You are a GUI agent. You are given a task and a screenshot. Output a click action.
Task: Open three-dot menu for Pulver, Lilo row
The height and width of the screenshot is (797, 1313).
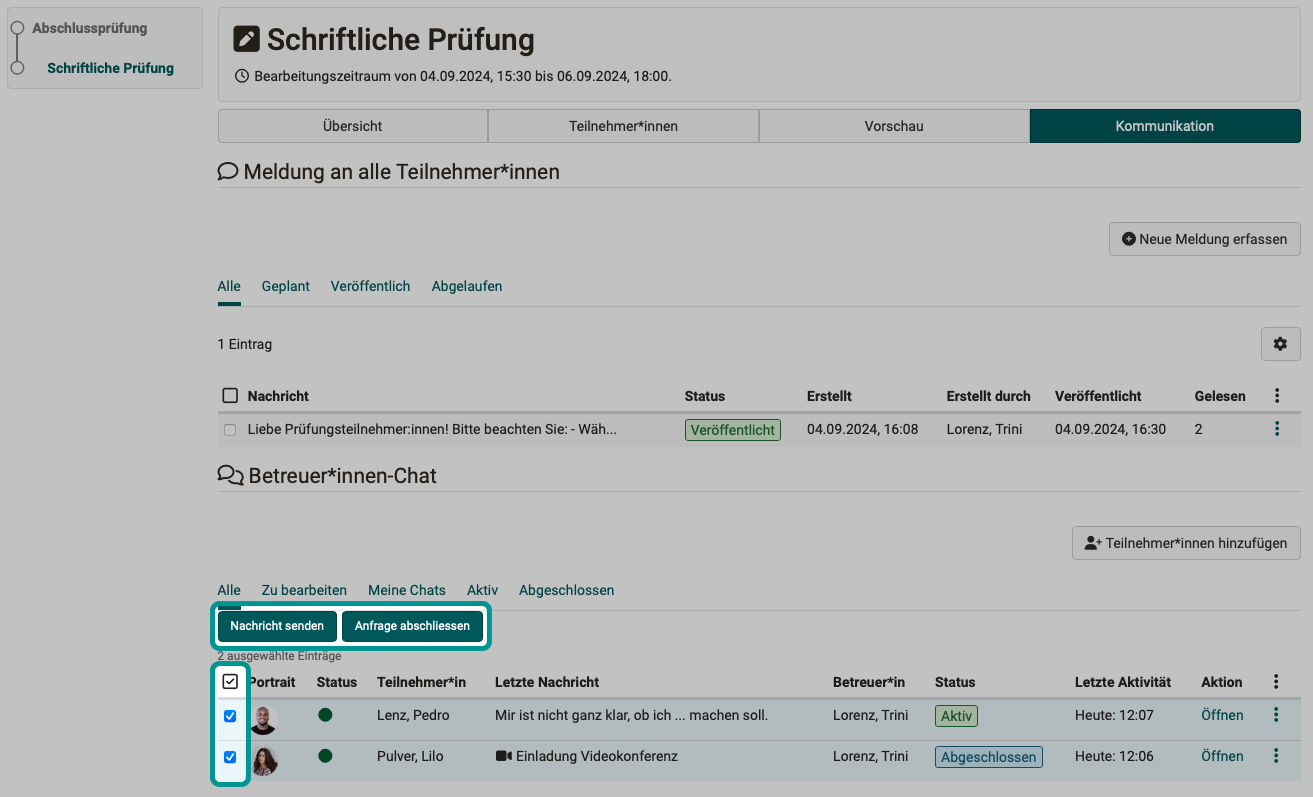click(x=1275, y=756)
